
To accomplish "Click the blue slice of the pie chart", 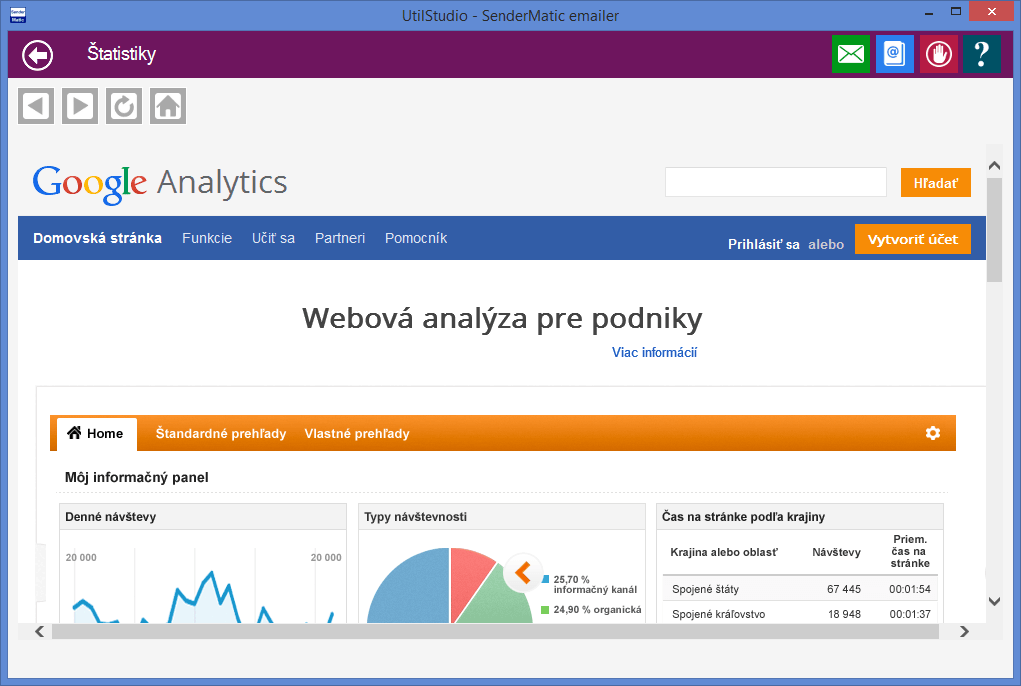I will [x=413, y=589].
